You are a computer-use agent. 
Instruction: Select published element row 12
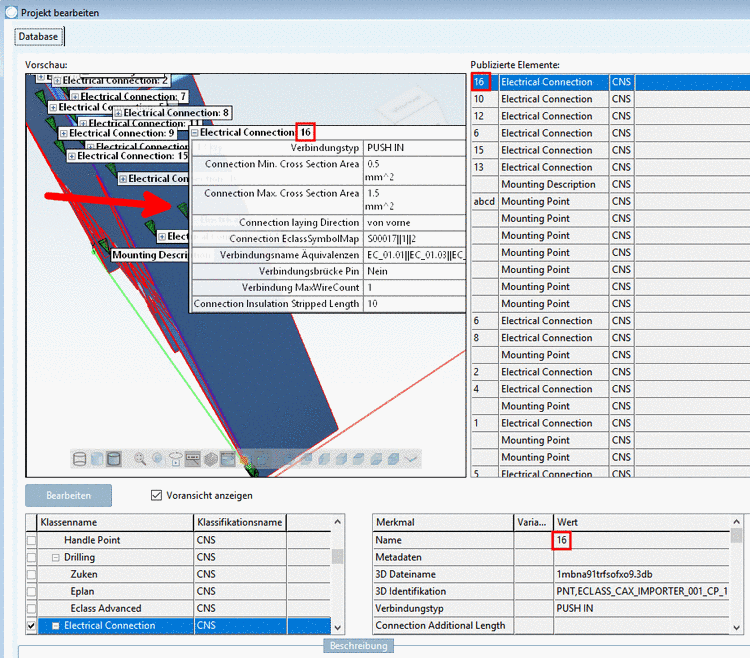point(610,116)
